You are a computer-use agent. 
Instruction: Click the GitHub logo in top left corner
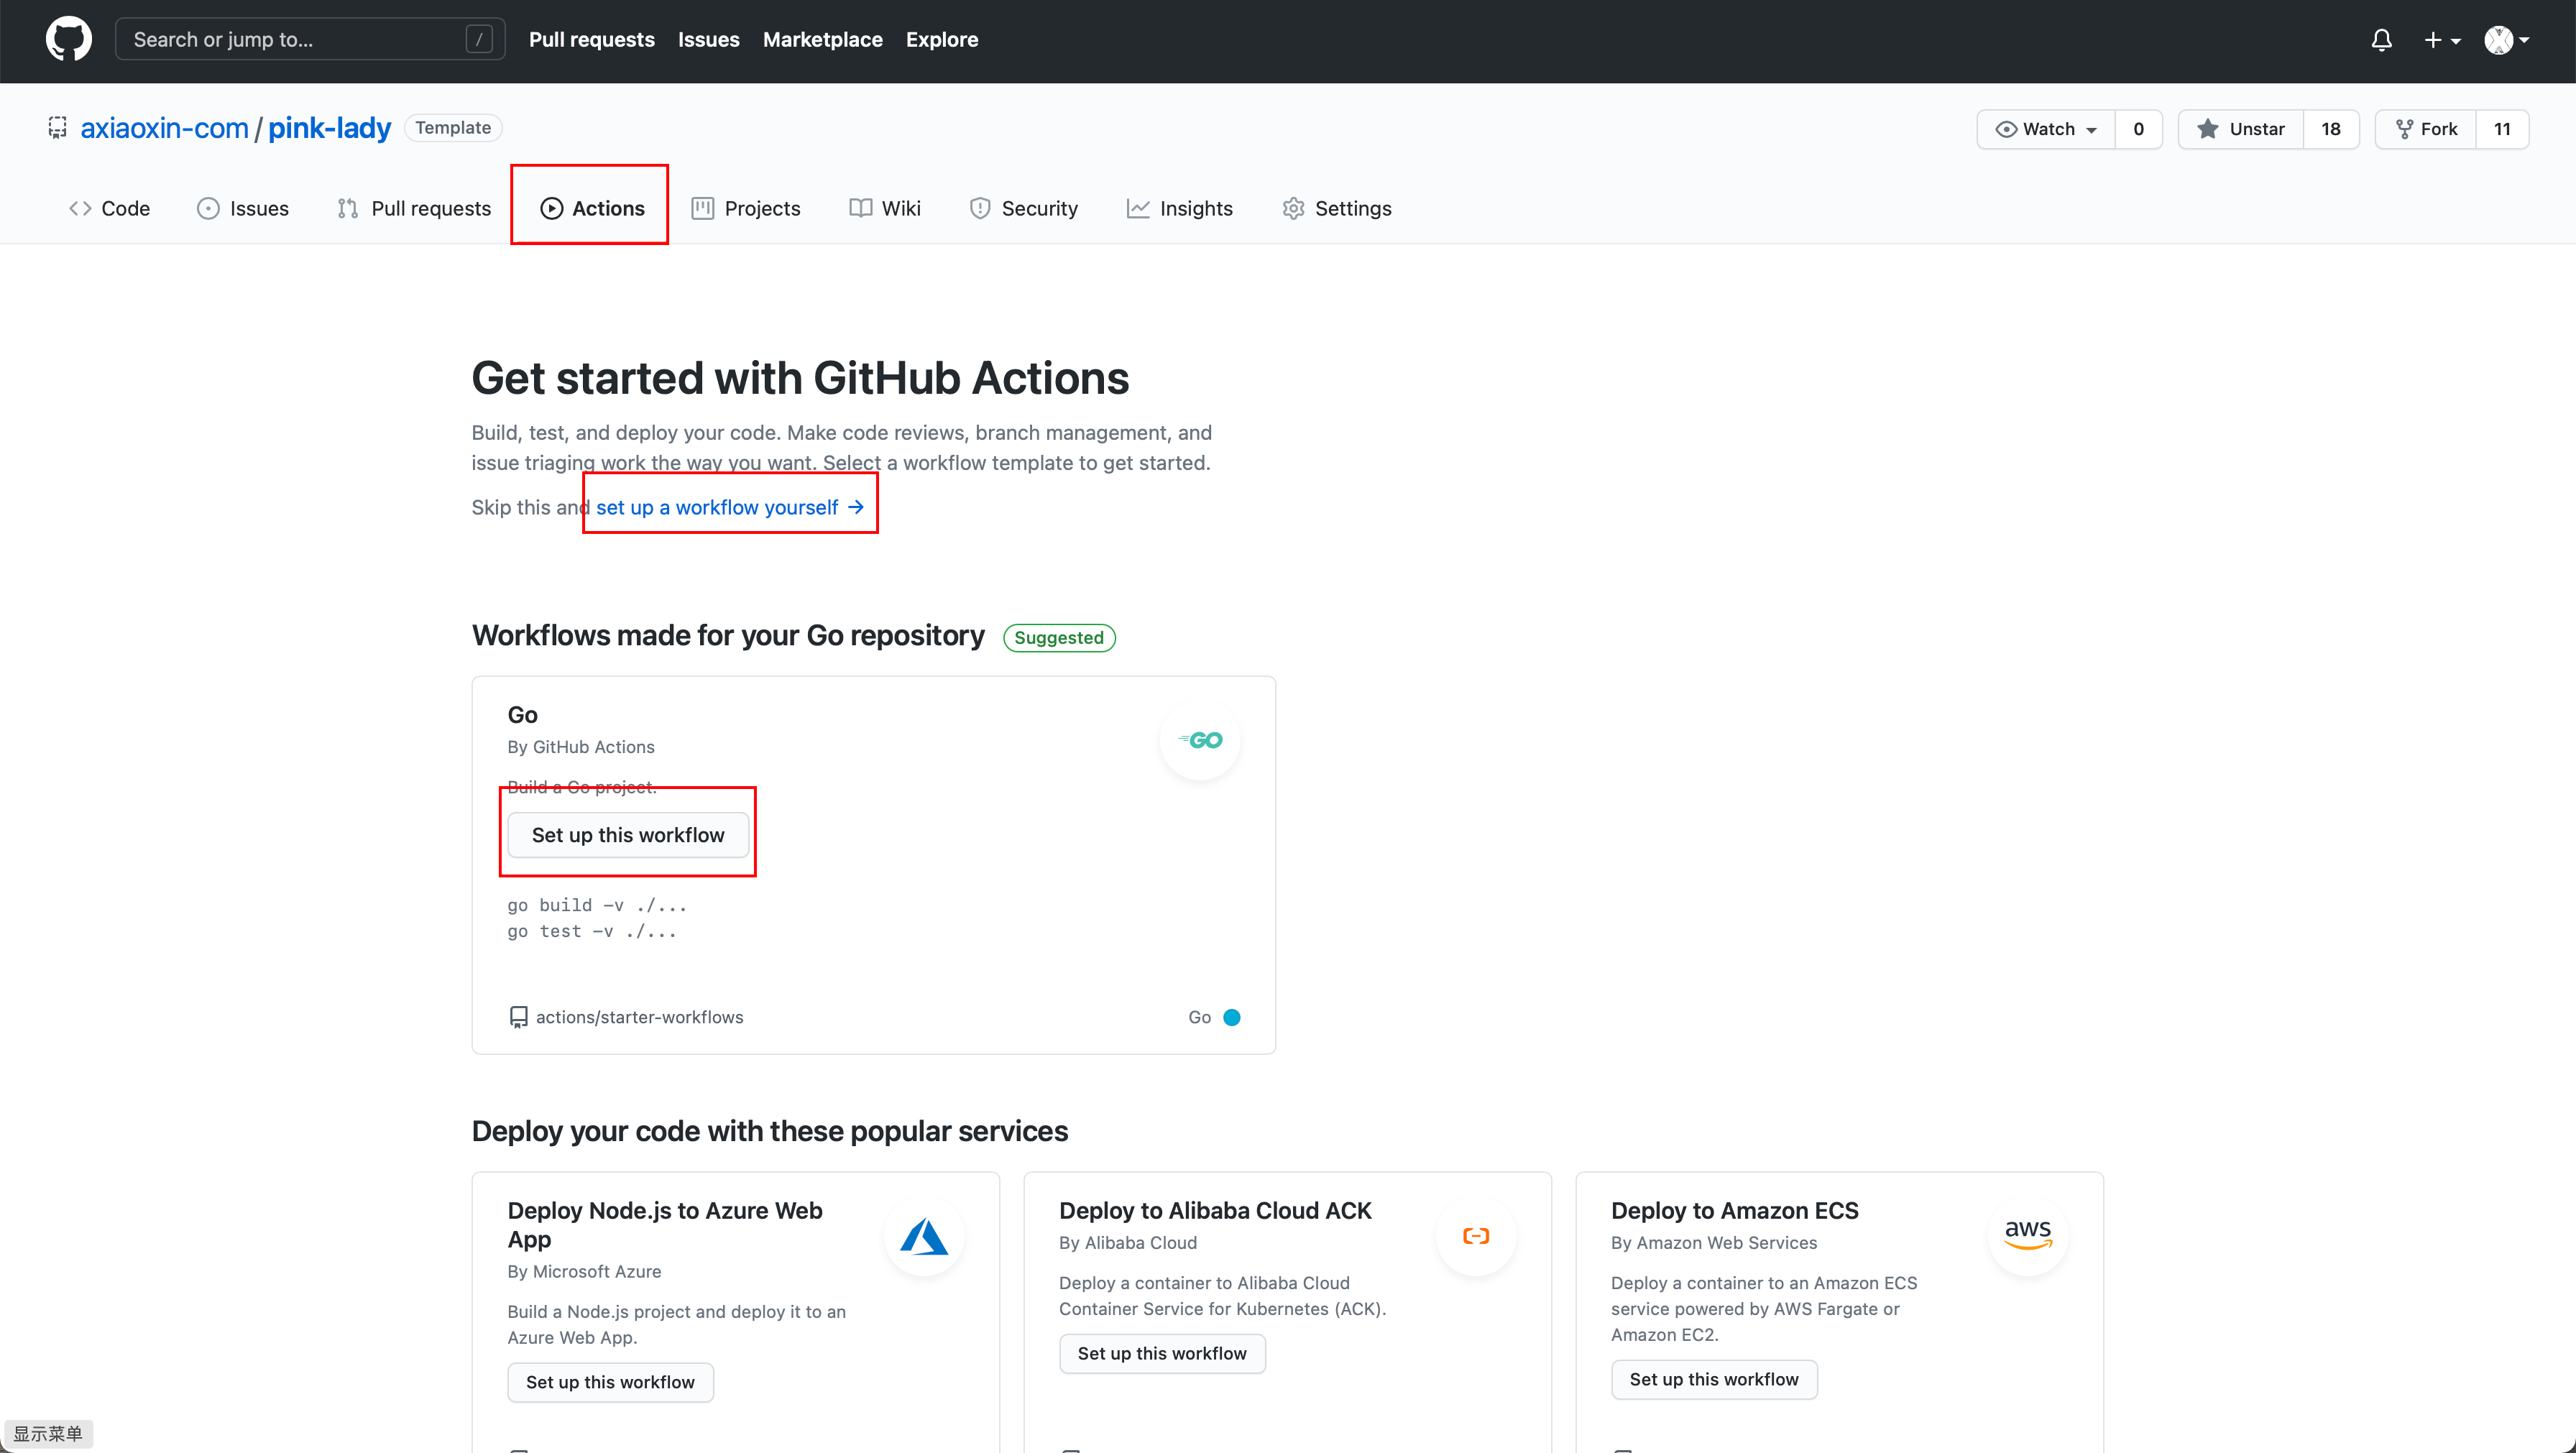pos(68,39)
